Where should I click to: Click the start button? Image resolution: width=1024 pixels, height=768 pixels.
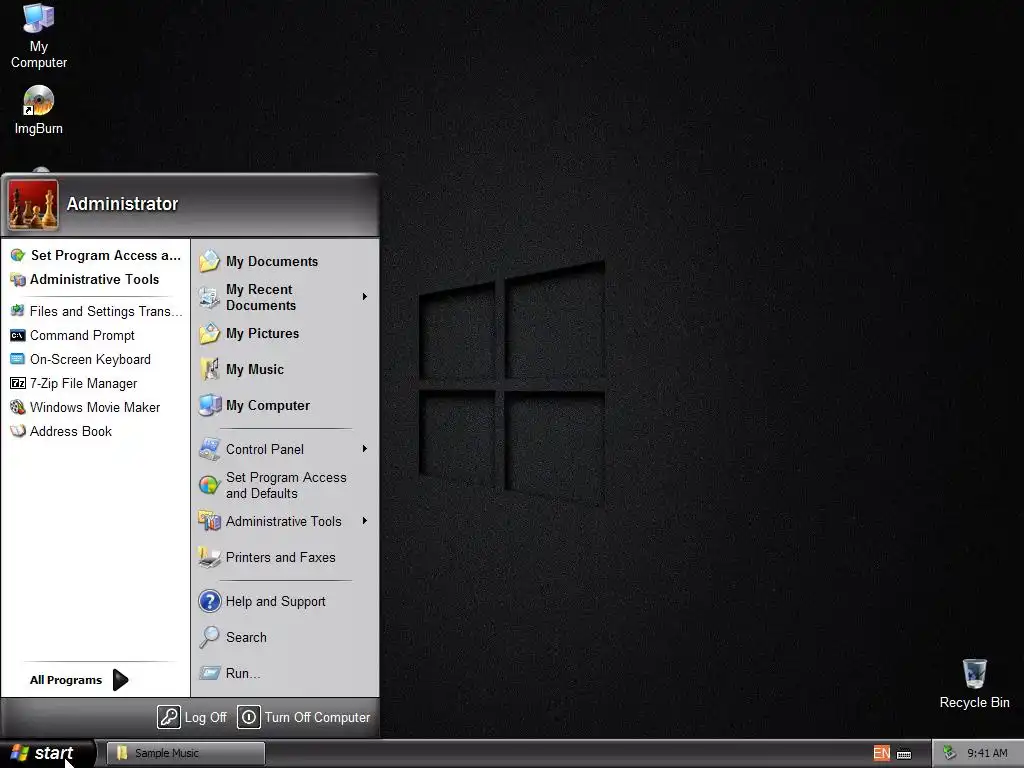(x=48, y=753)
